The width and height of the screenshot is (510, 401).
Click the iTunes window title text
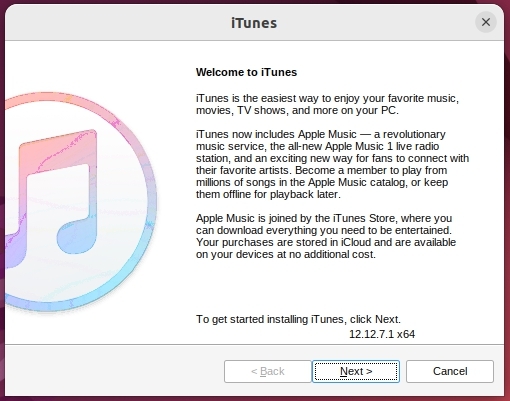[254, 23]
